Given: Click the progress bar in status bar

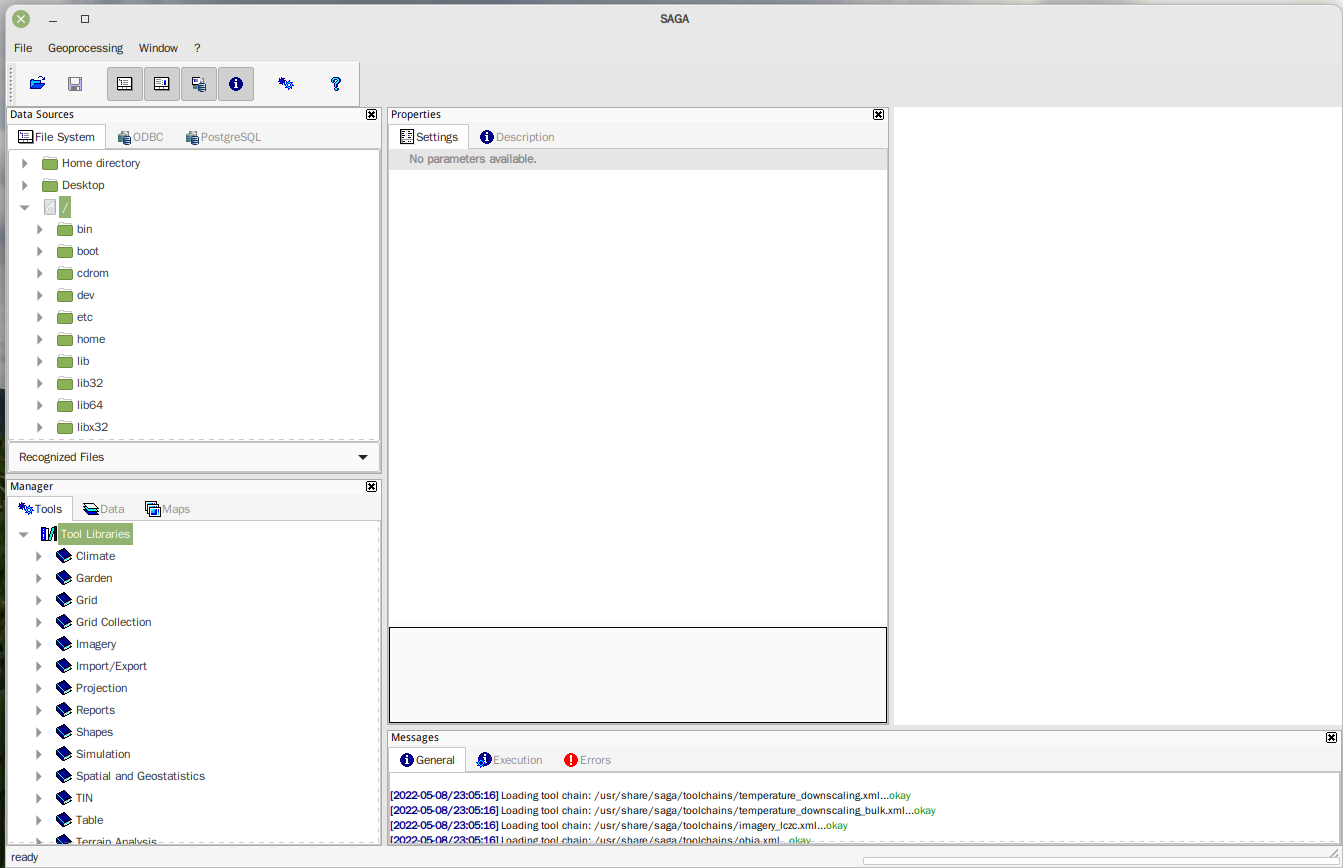Looking at the screenshot, I should coord(1100,859).
